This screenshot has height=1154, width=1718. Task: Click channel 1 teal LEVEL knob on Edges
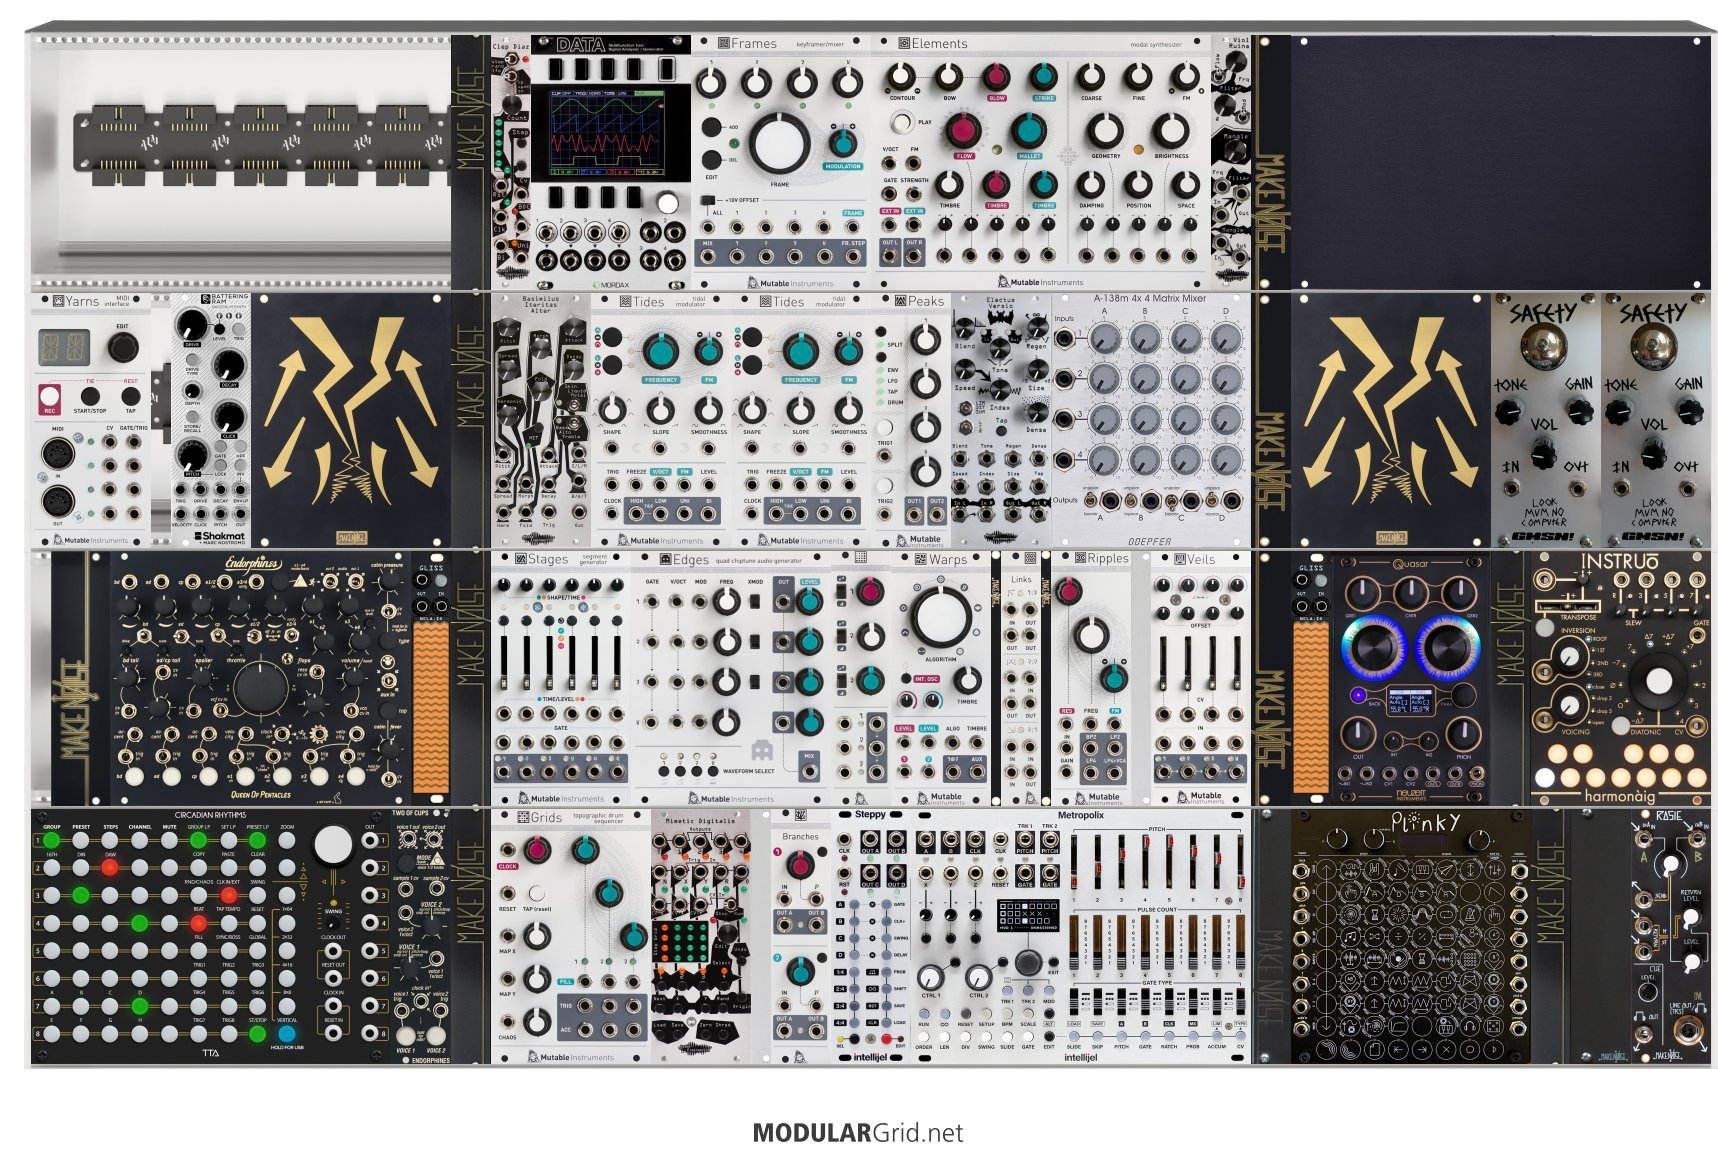click(809, 601)
